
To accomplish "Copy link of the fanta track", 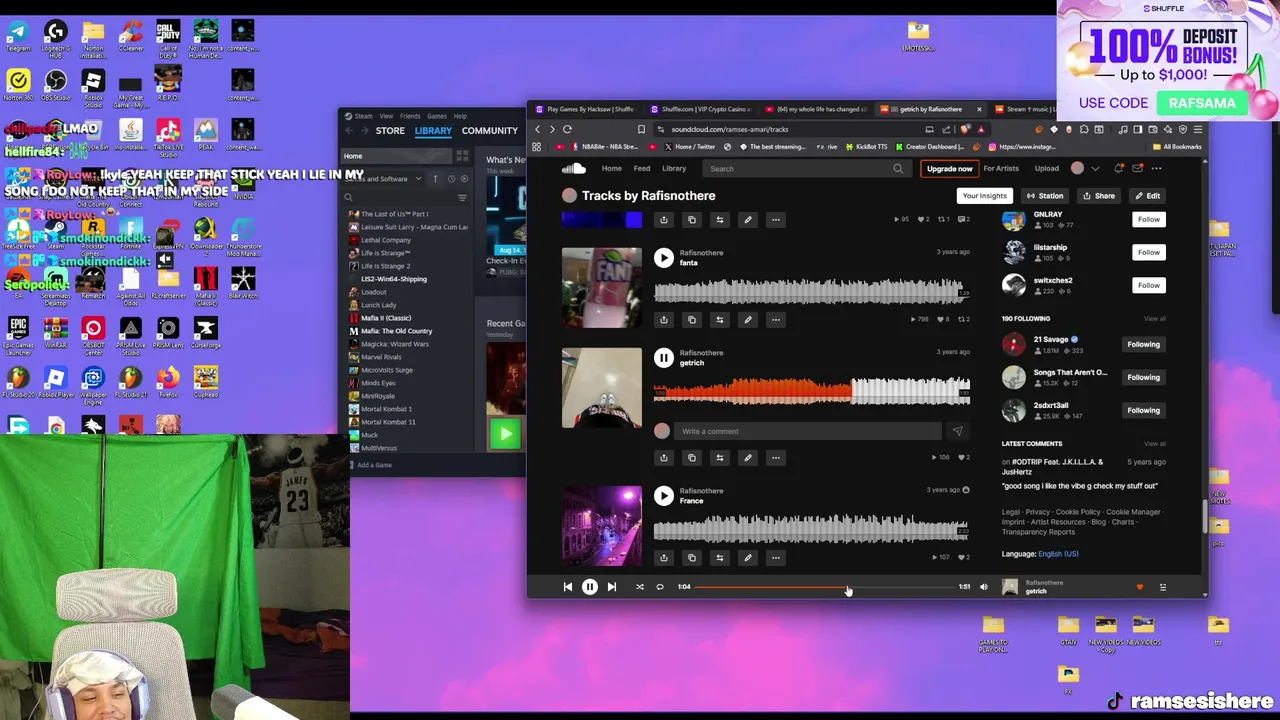I will (691, 320).
